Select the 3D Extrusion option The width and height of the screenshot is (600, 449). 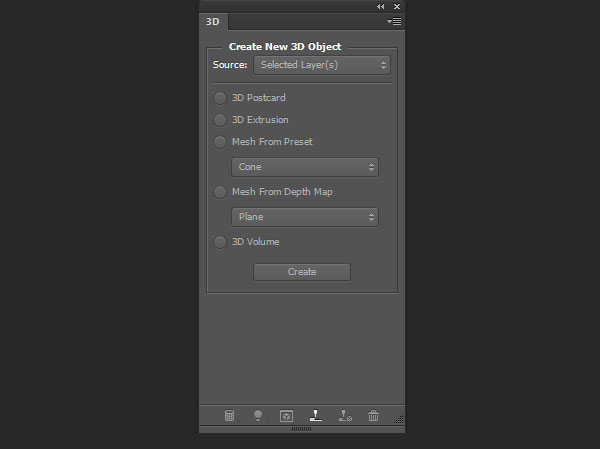[220, 120]
